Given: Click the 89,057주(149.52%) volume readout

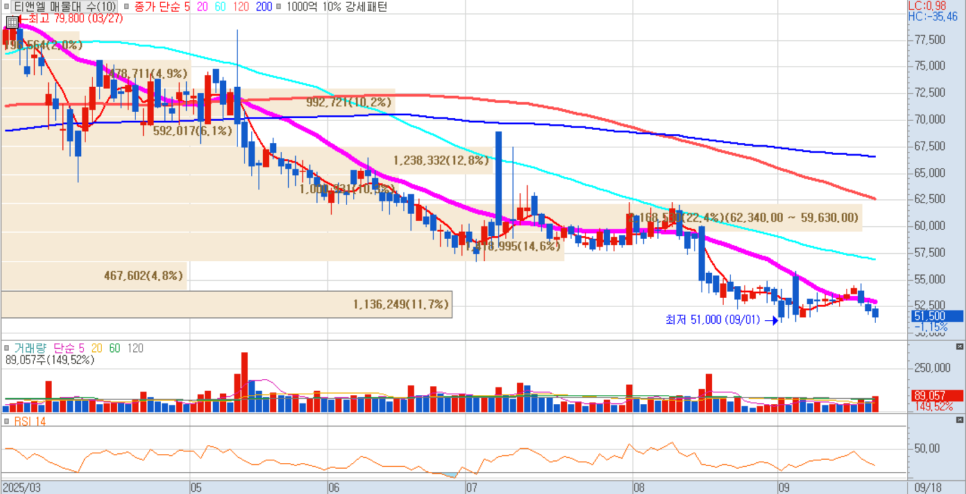Looking at the screenshot, I should (49, 360).
